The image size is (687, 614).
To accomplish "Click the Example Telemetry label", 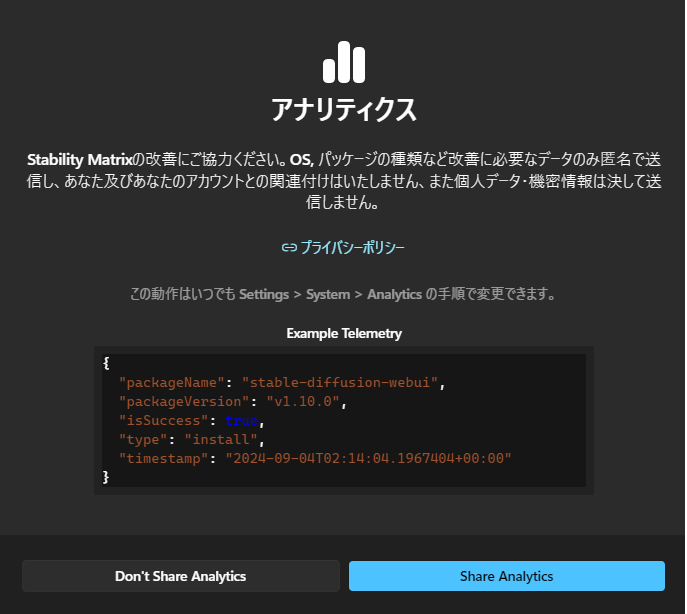I will point(343,333).
